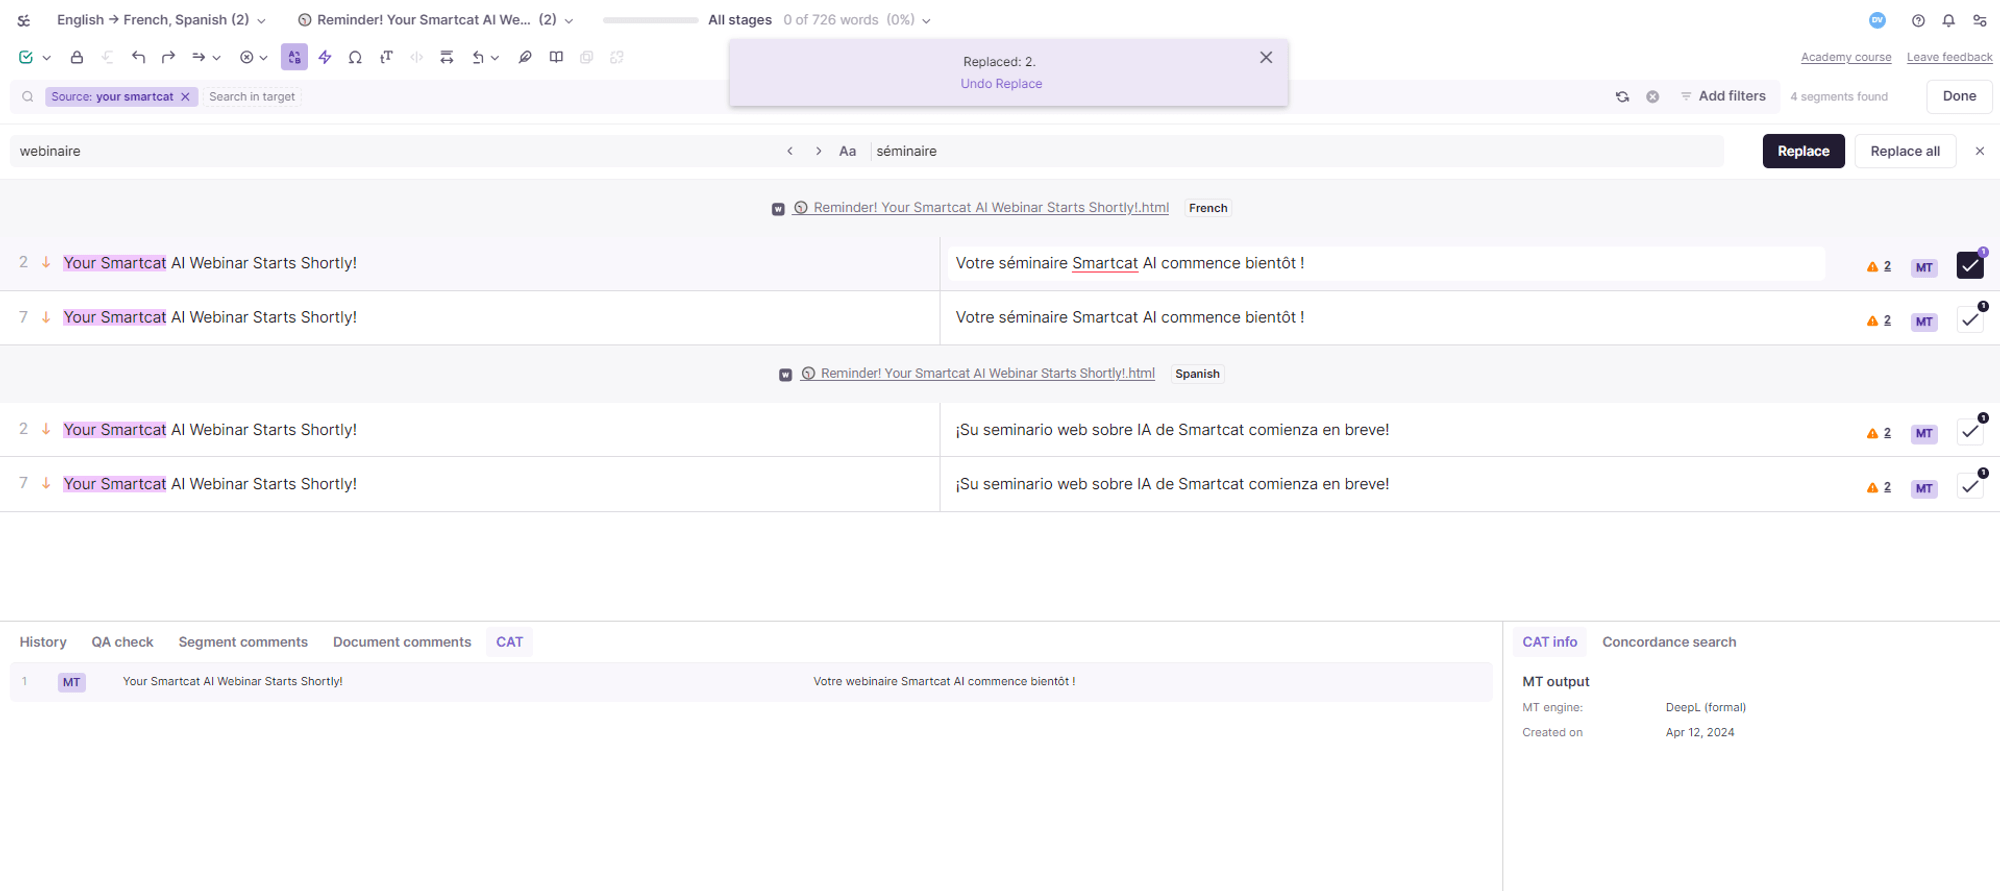Remove the 'Source: your smartcat' filter chip
The width and height of the screenshot is (2000, 891).
[185, 97]
